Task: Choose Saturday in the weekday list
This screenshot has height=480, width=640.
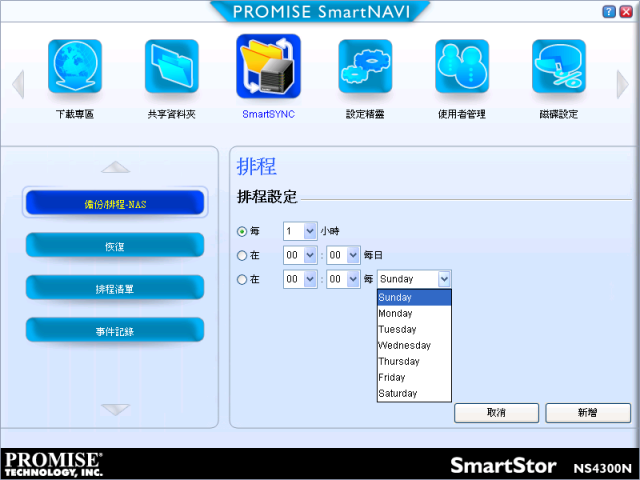Action: coord(414,393)
